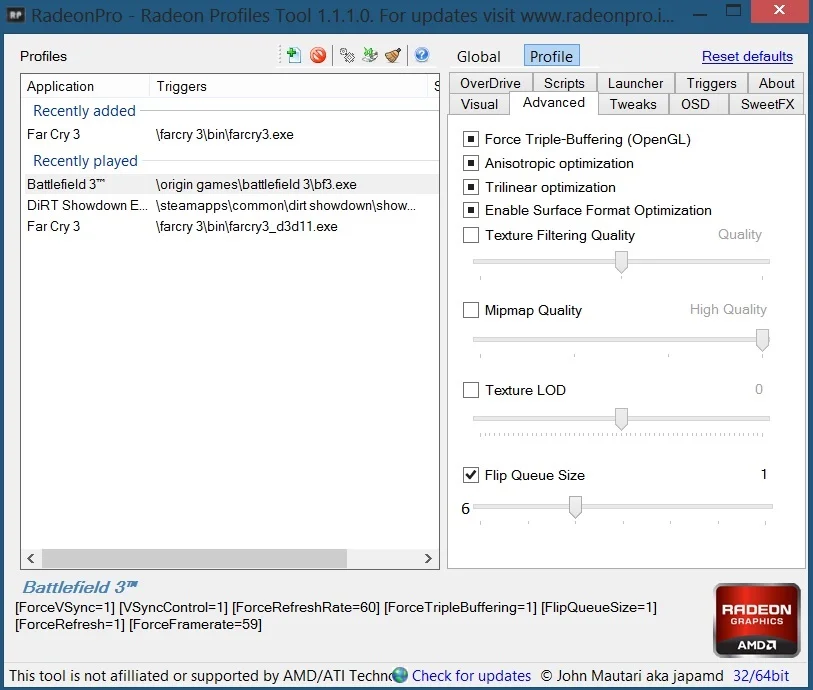Open the gear settings toolbar icon
The width and height of the screenshot is (813, 690).
pos(347,55)
